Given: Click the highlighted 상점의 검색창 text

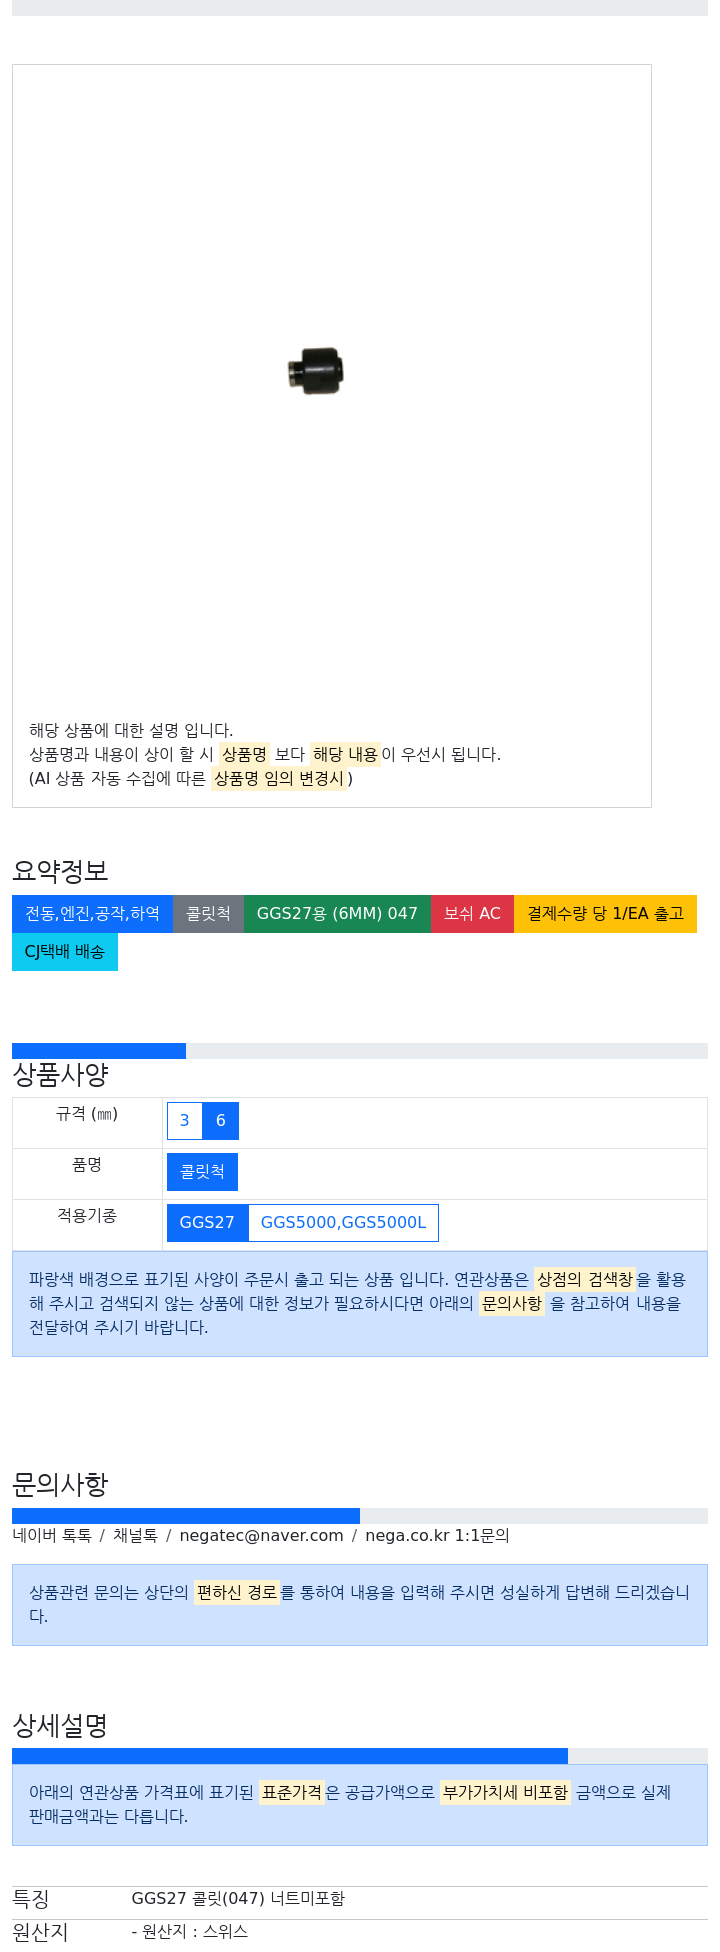Looking at the screenshot, I should point(585,1279).
